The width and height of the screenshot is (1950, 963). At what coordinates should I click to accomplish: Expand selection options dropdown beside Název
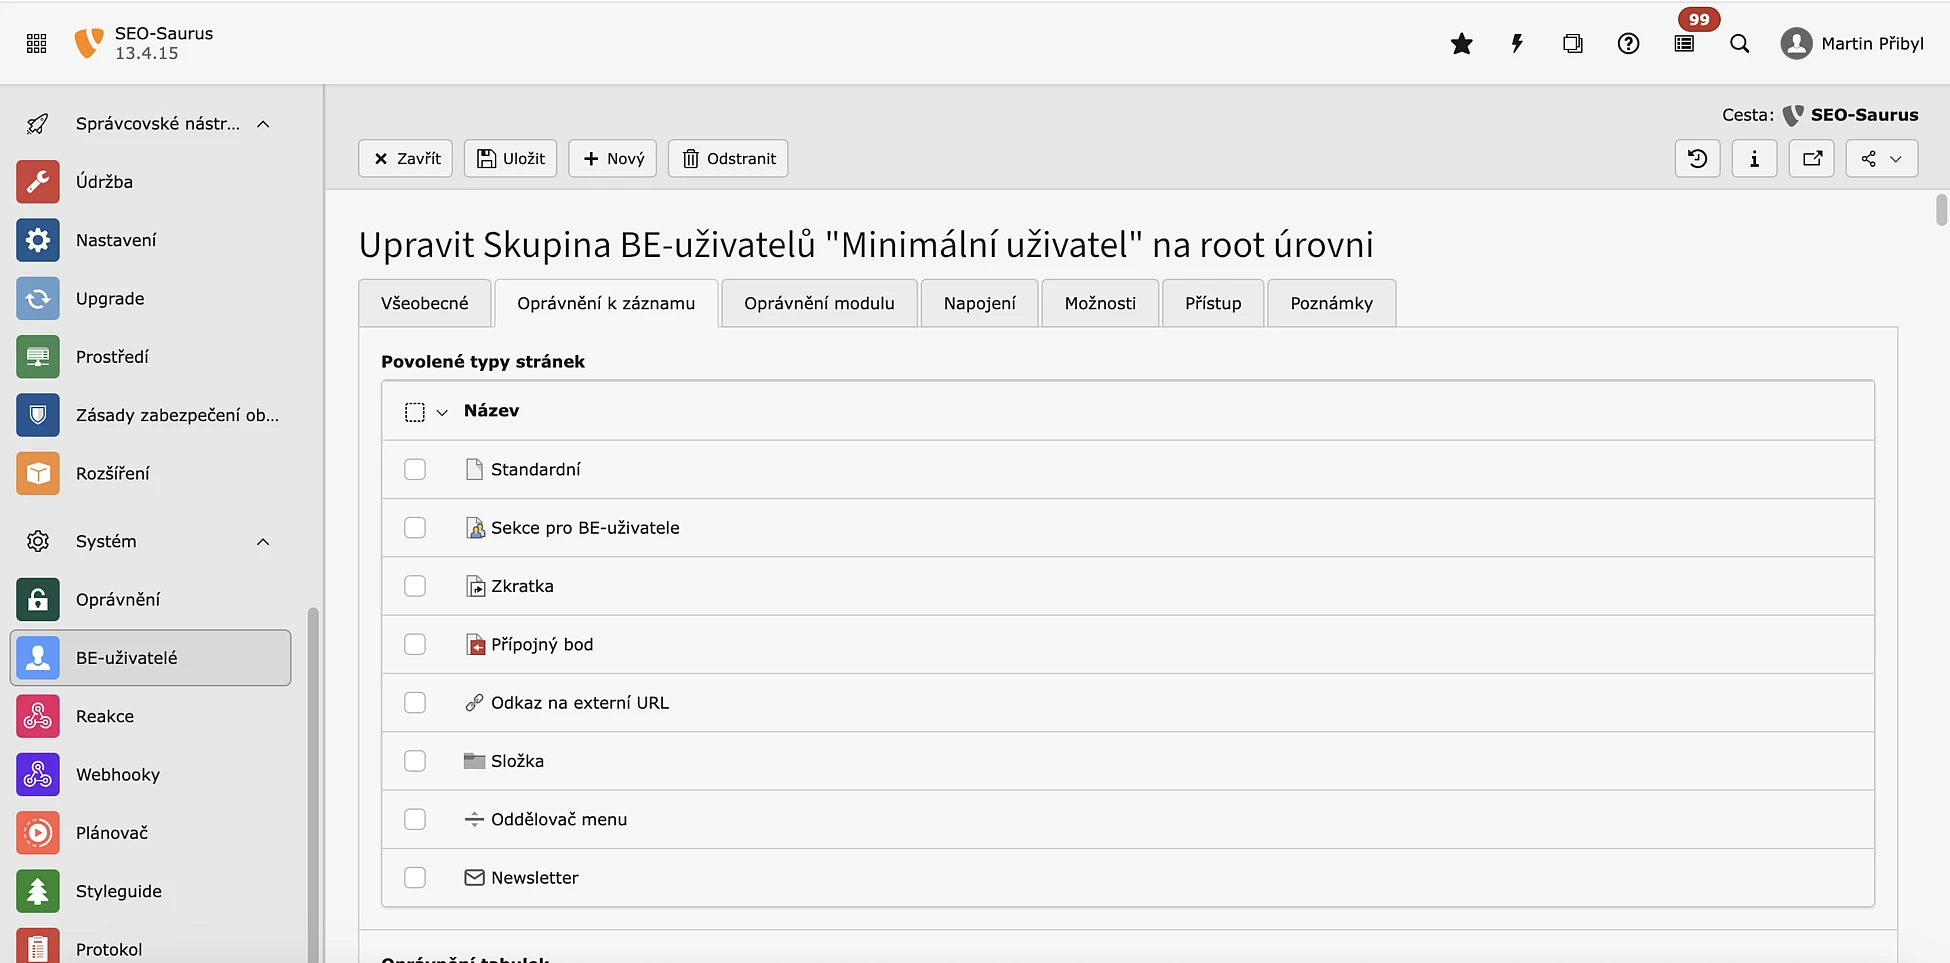[x=442, y=412]
